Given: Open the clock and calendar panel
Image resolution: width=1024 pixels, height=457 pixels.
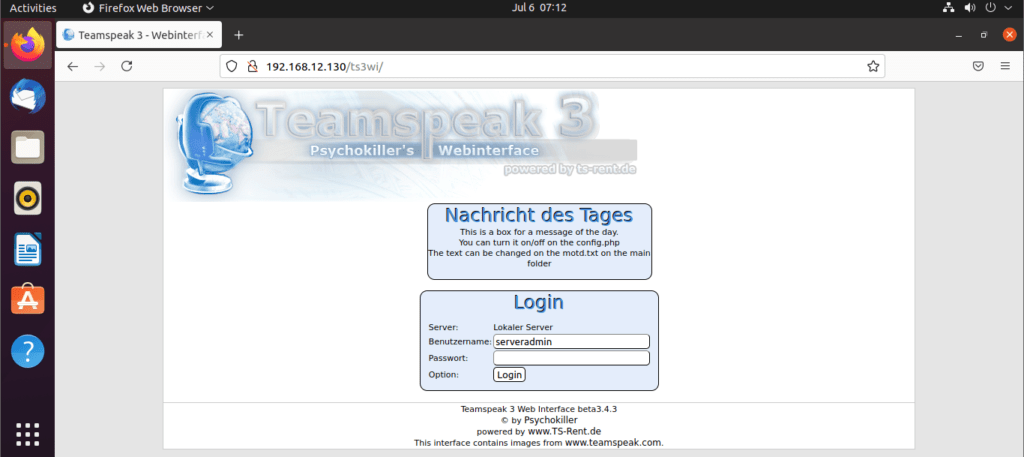Looking at the screenshot, I should [x=539, y=8].
